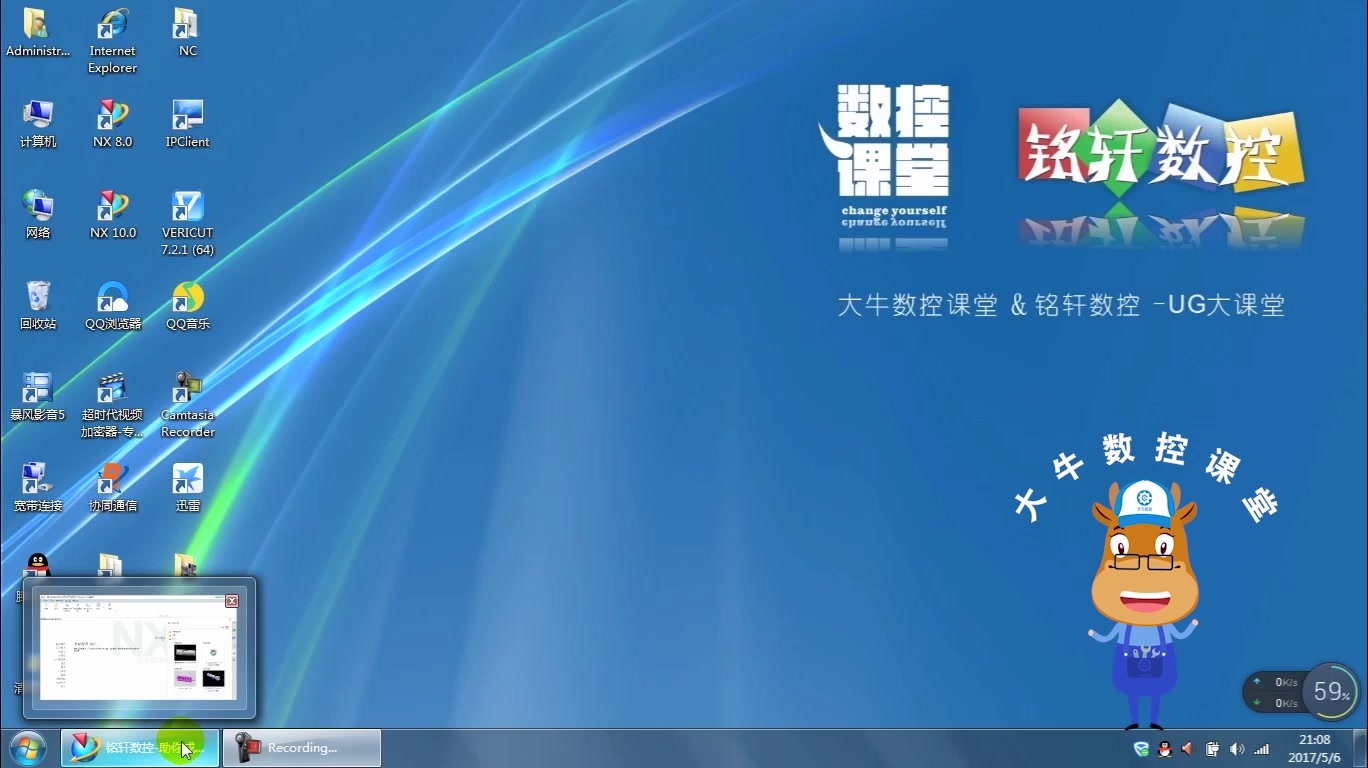This screenshot has height=768, width=1368.
Task: Open 迅雷 download manager
Action: click(186, 479)
